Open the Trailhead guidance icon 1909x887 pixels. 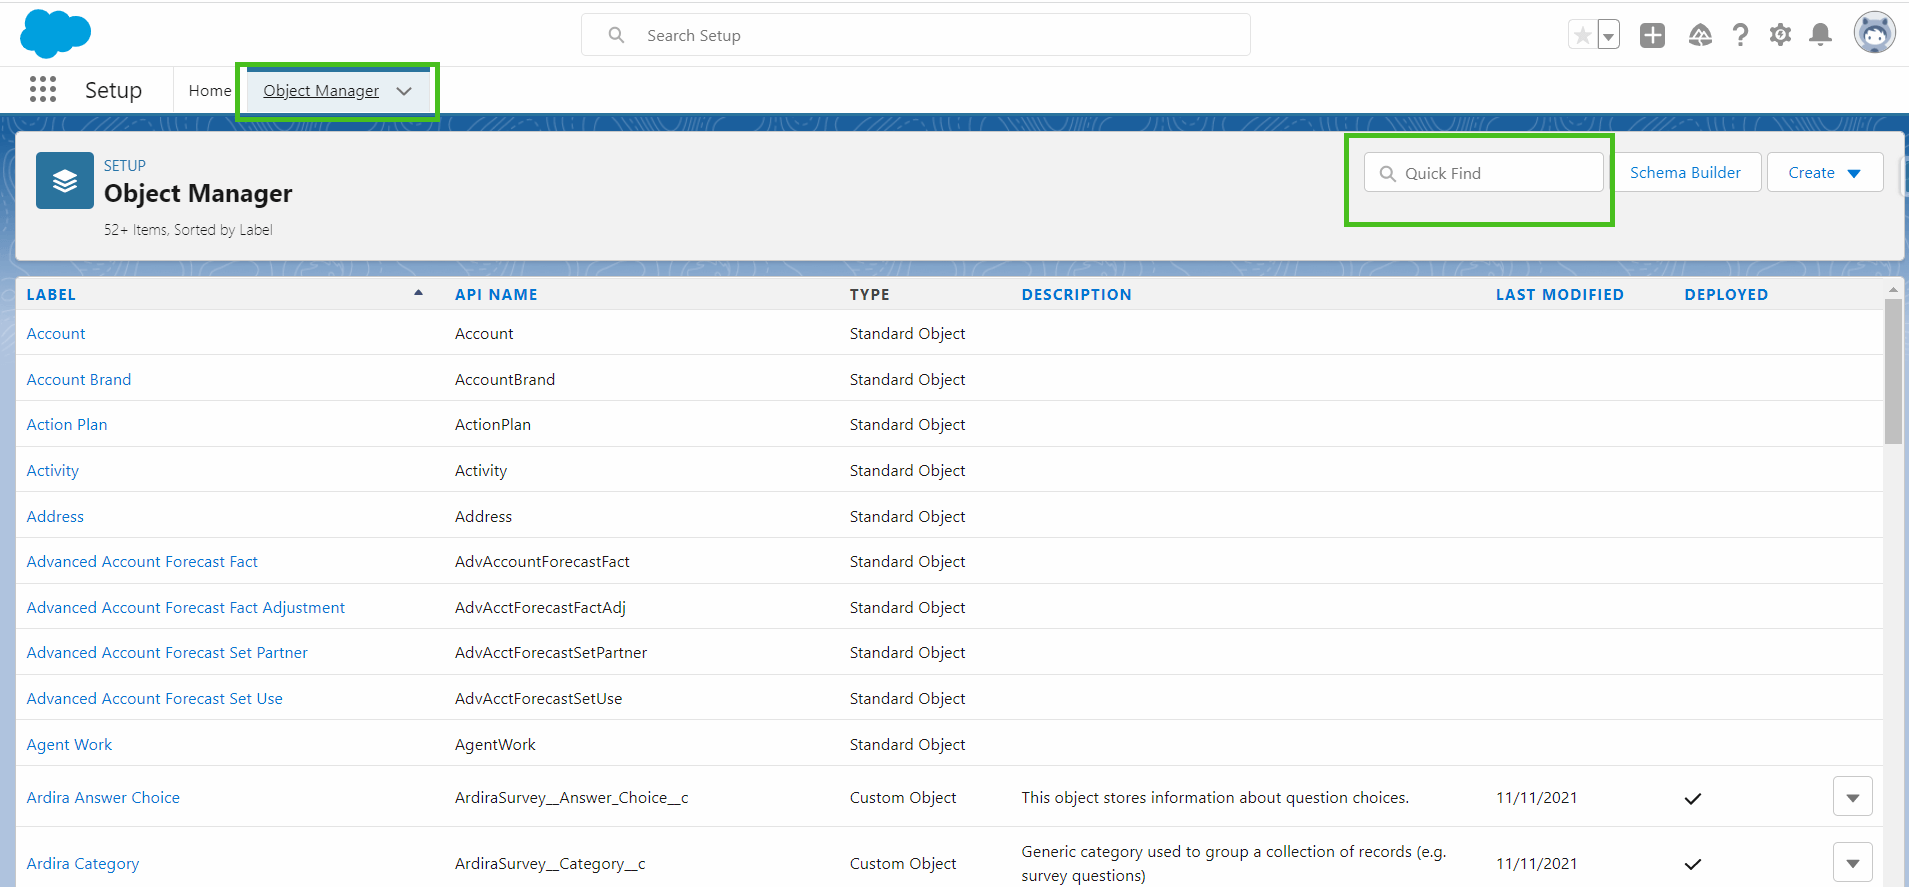1700,36
